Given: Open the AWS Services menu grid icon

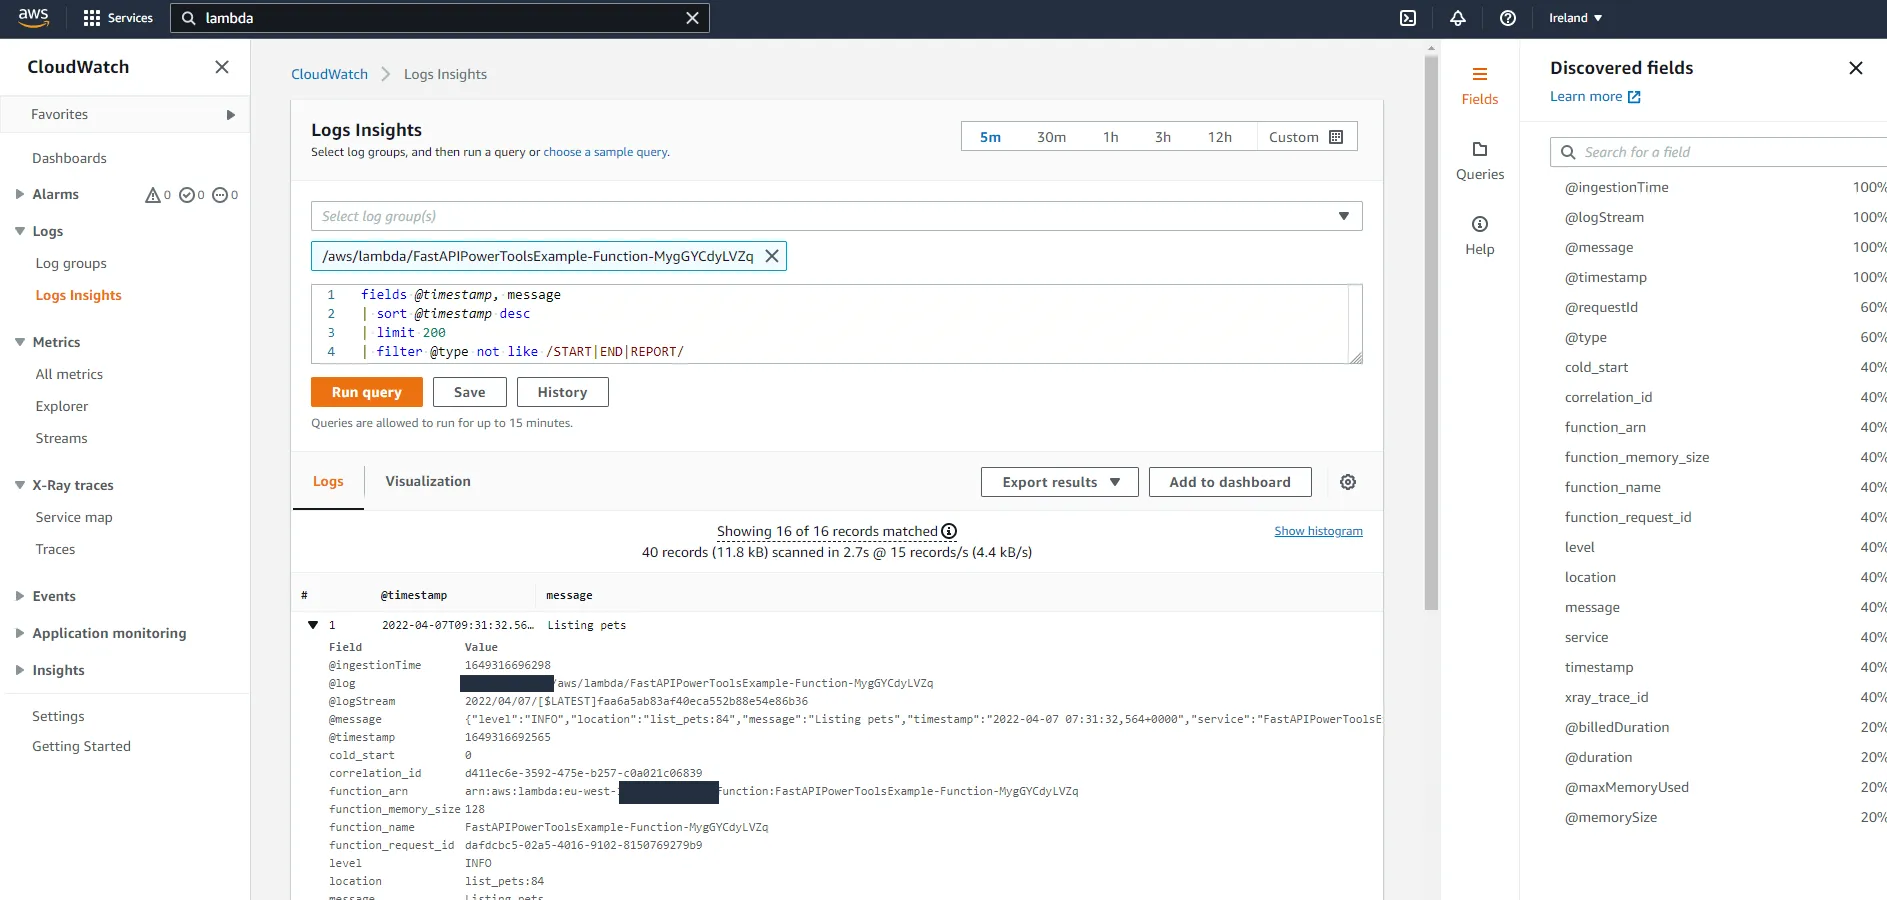Looking at the screenshot, I should pos(90,18).
